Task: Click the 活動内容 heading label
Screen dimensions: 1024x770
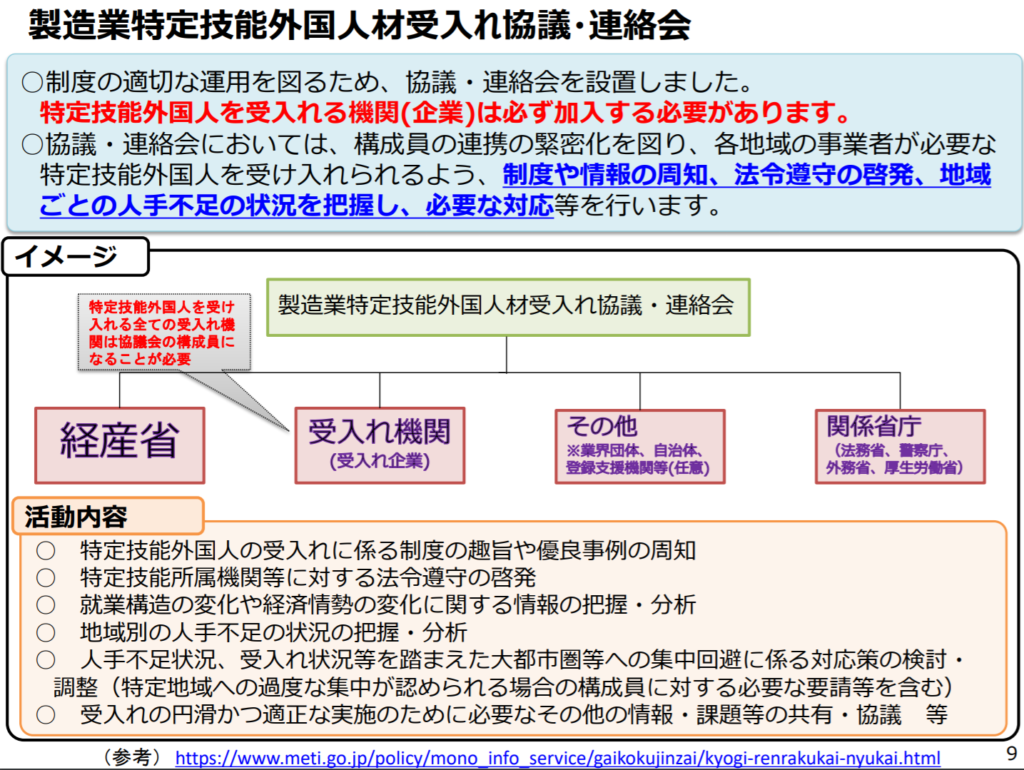Action: 108,517
